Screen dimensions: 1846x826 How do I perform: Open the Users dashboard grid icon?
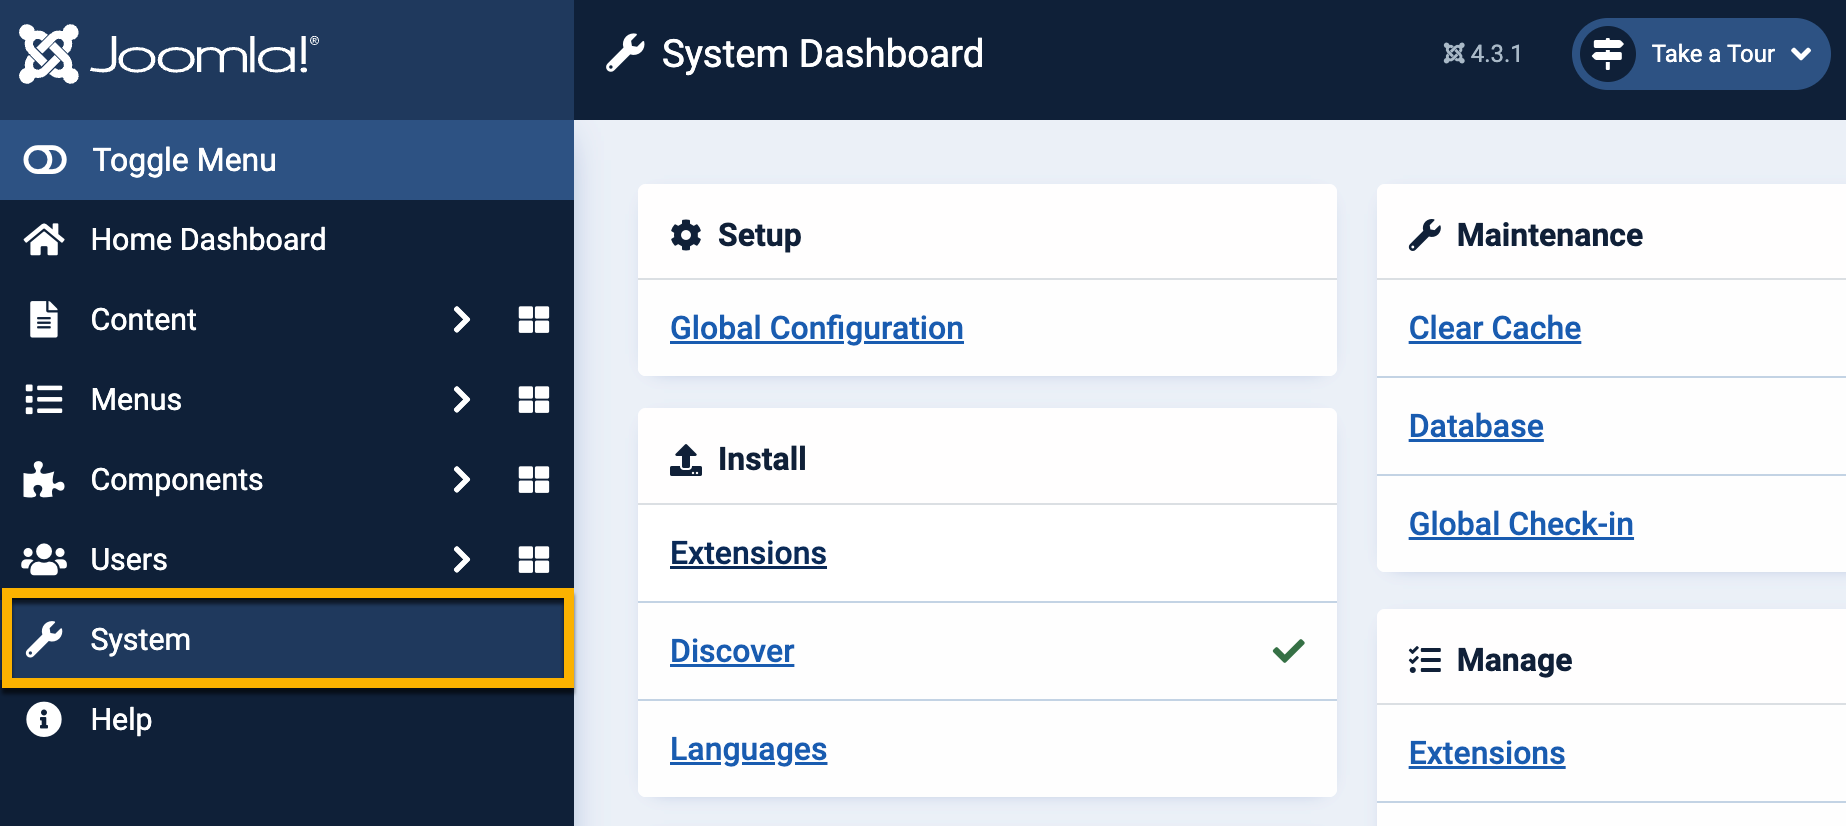pos(533,560)
